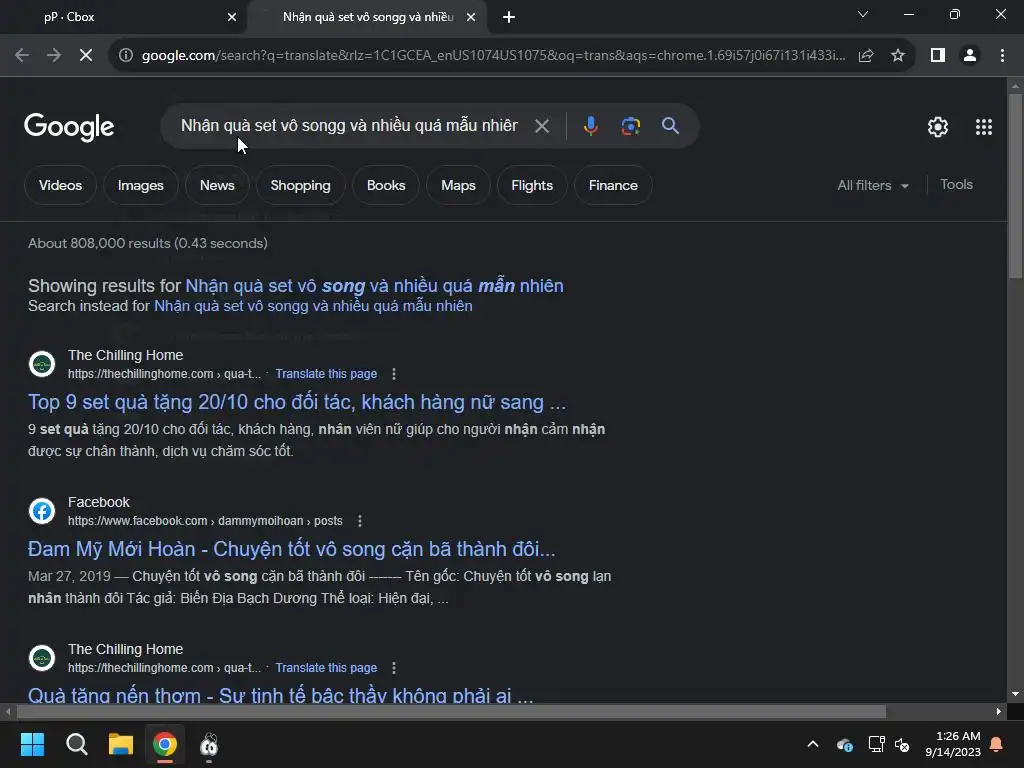Submit search with magnifier icon

[670, 126]
